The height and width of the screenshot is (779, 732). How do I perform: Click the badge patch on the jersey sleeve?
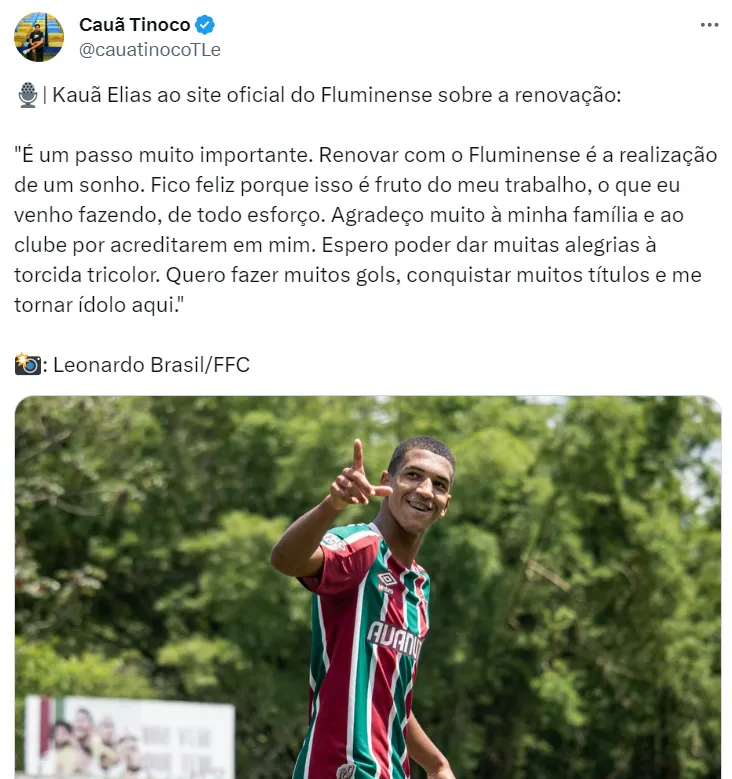click(335, 542)
